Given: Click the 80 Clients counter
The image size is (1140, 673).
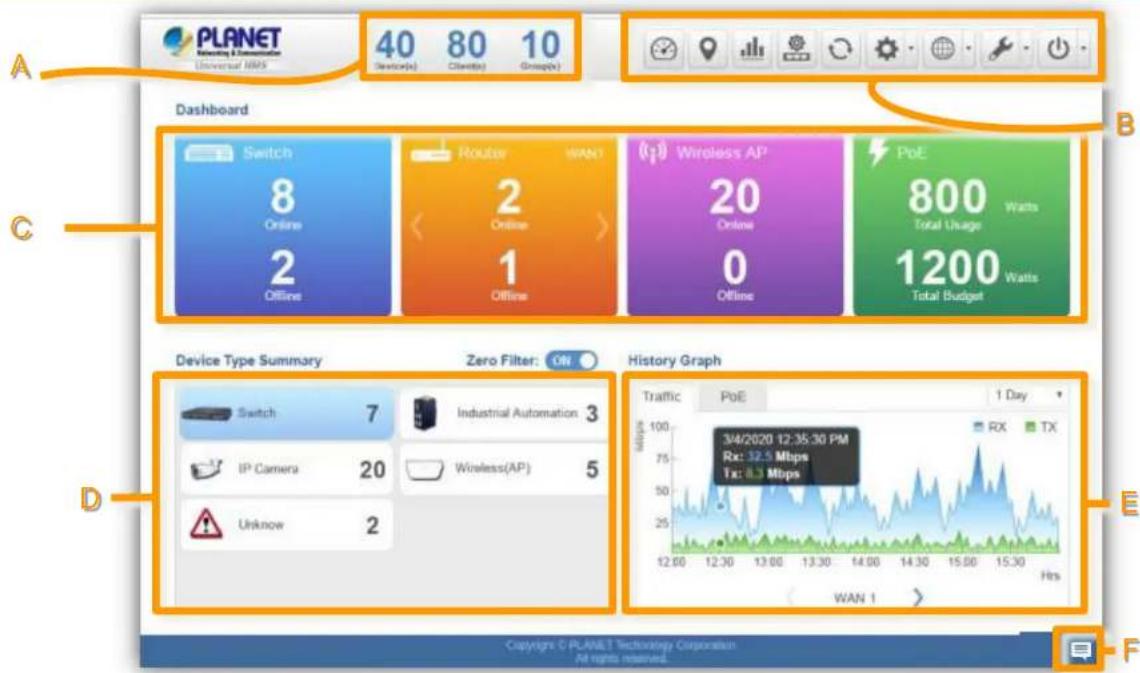Looking at the screenshot, I should (x=466, y=49).
